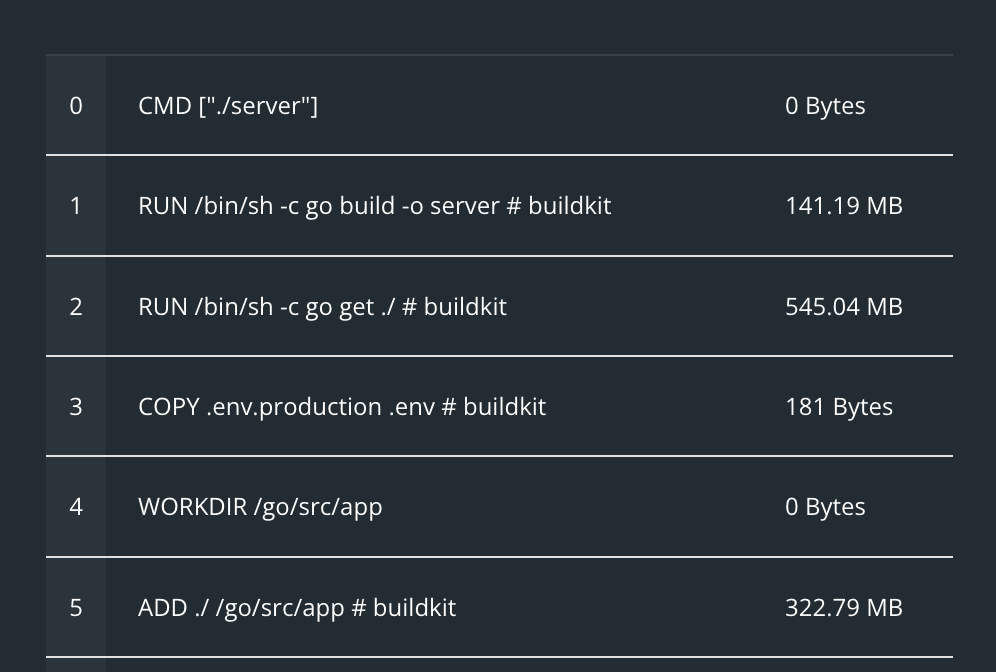Click layer index 3 cell
The height and width of the screenshot is (672, 996).
76,406
